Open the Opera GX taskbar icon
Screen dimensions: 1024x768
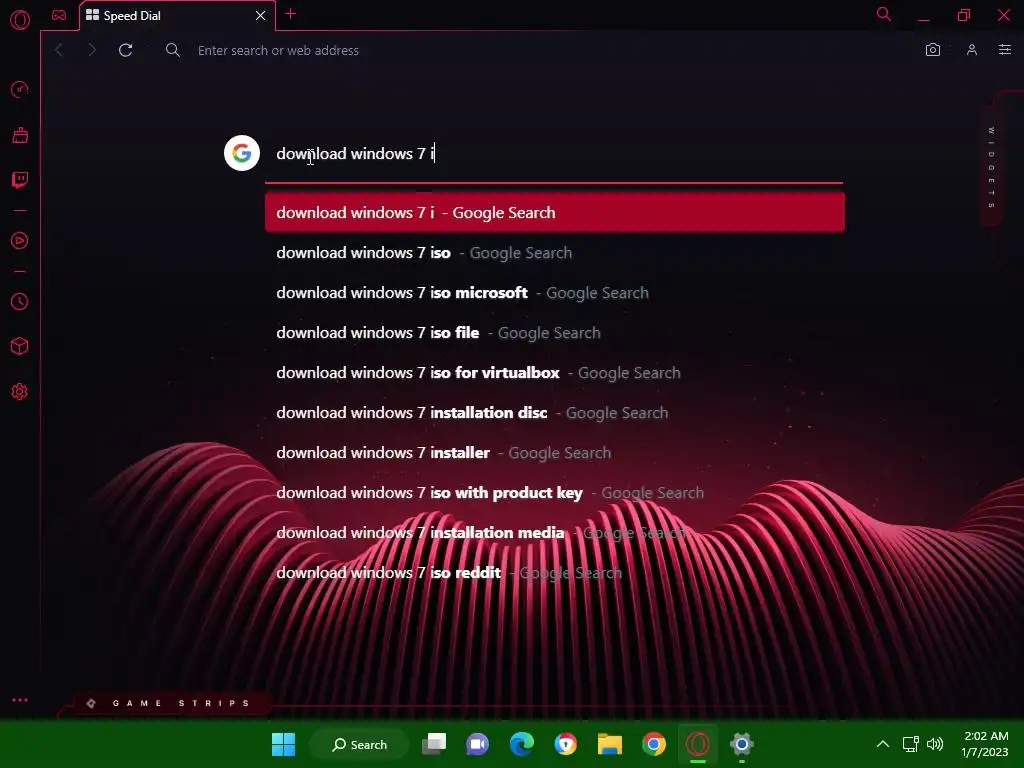pyautogui.click(x=697, y=744)
